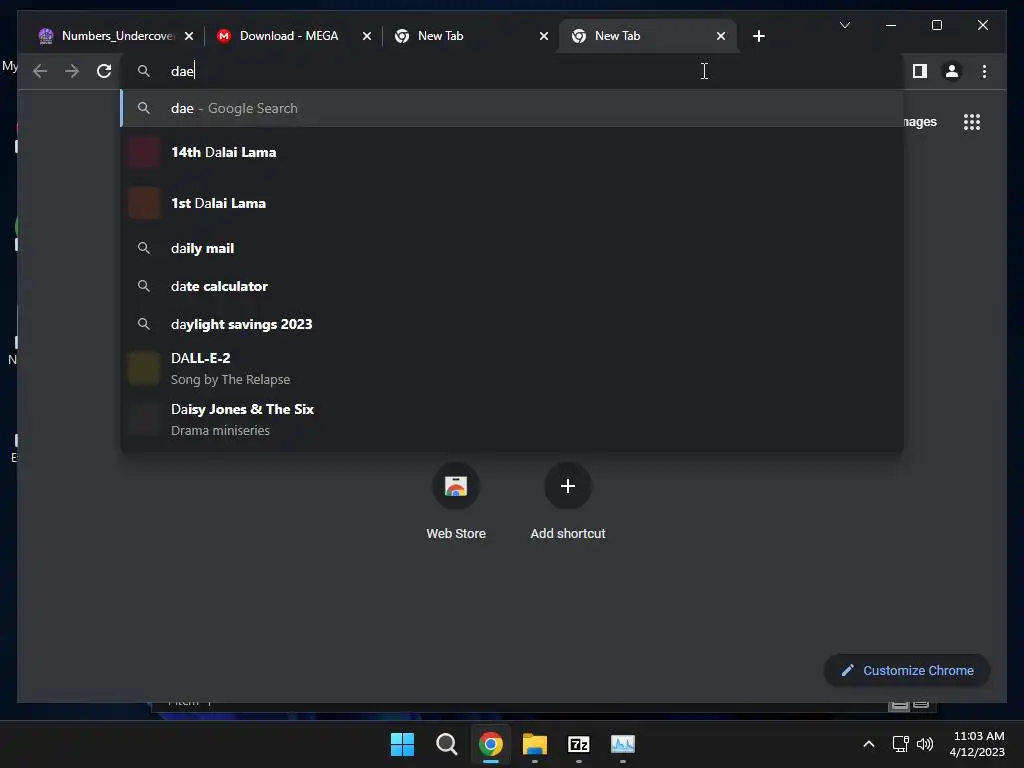Close the first New Tab tab
Screen dimensions: 1024x768
[x=543, y=36]
